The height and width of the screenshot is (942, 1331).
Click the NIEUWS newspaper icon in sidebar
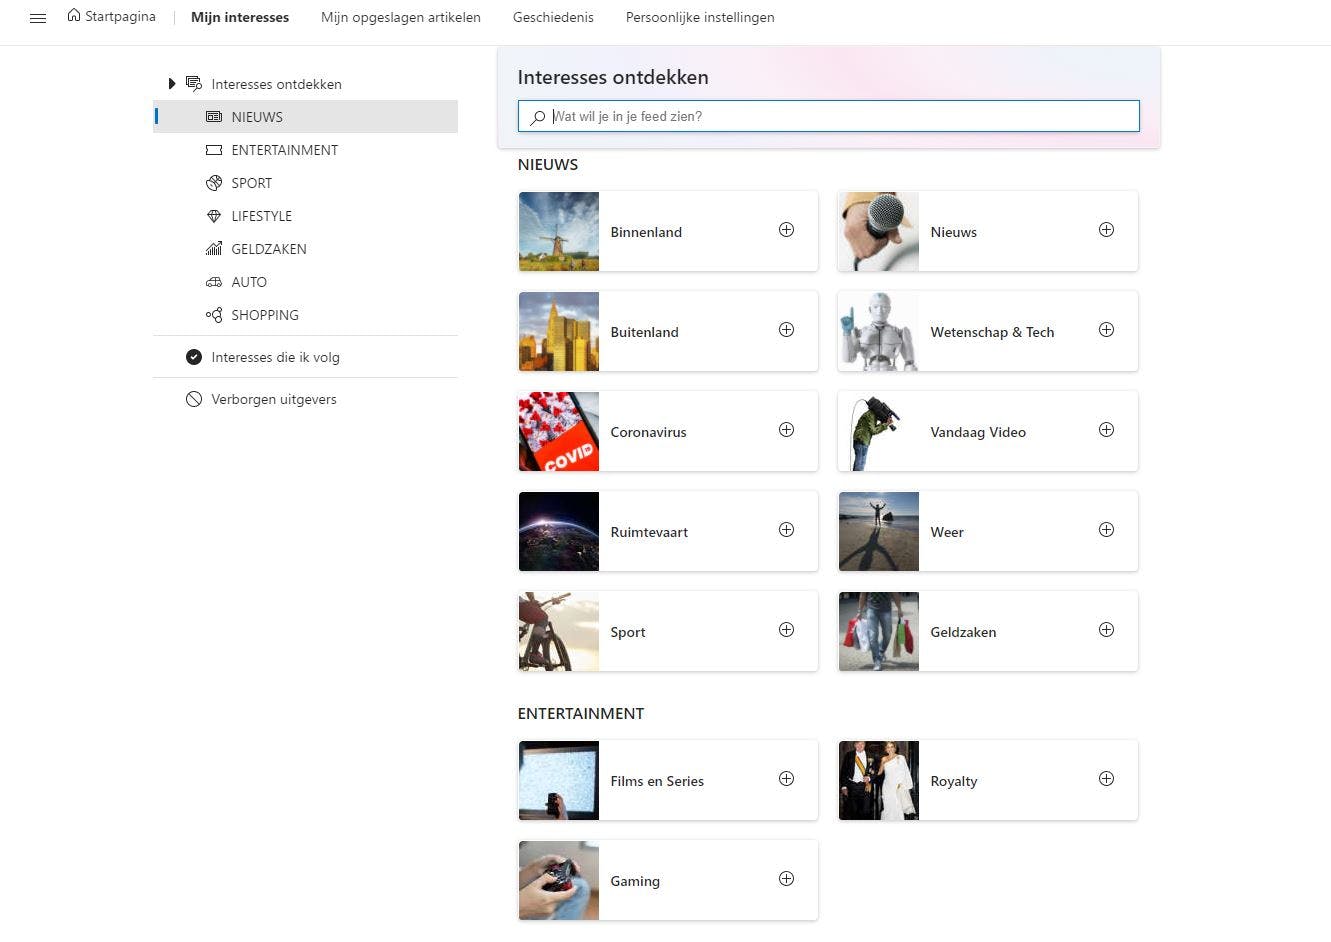click(214, 117)
